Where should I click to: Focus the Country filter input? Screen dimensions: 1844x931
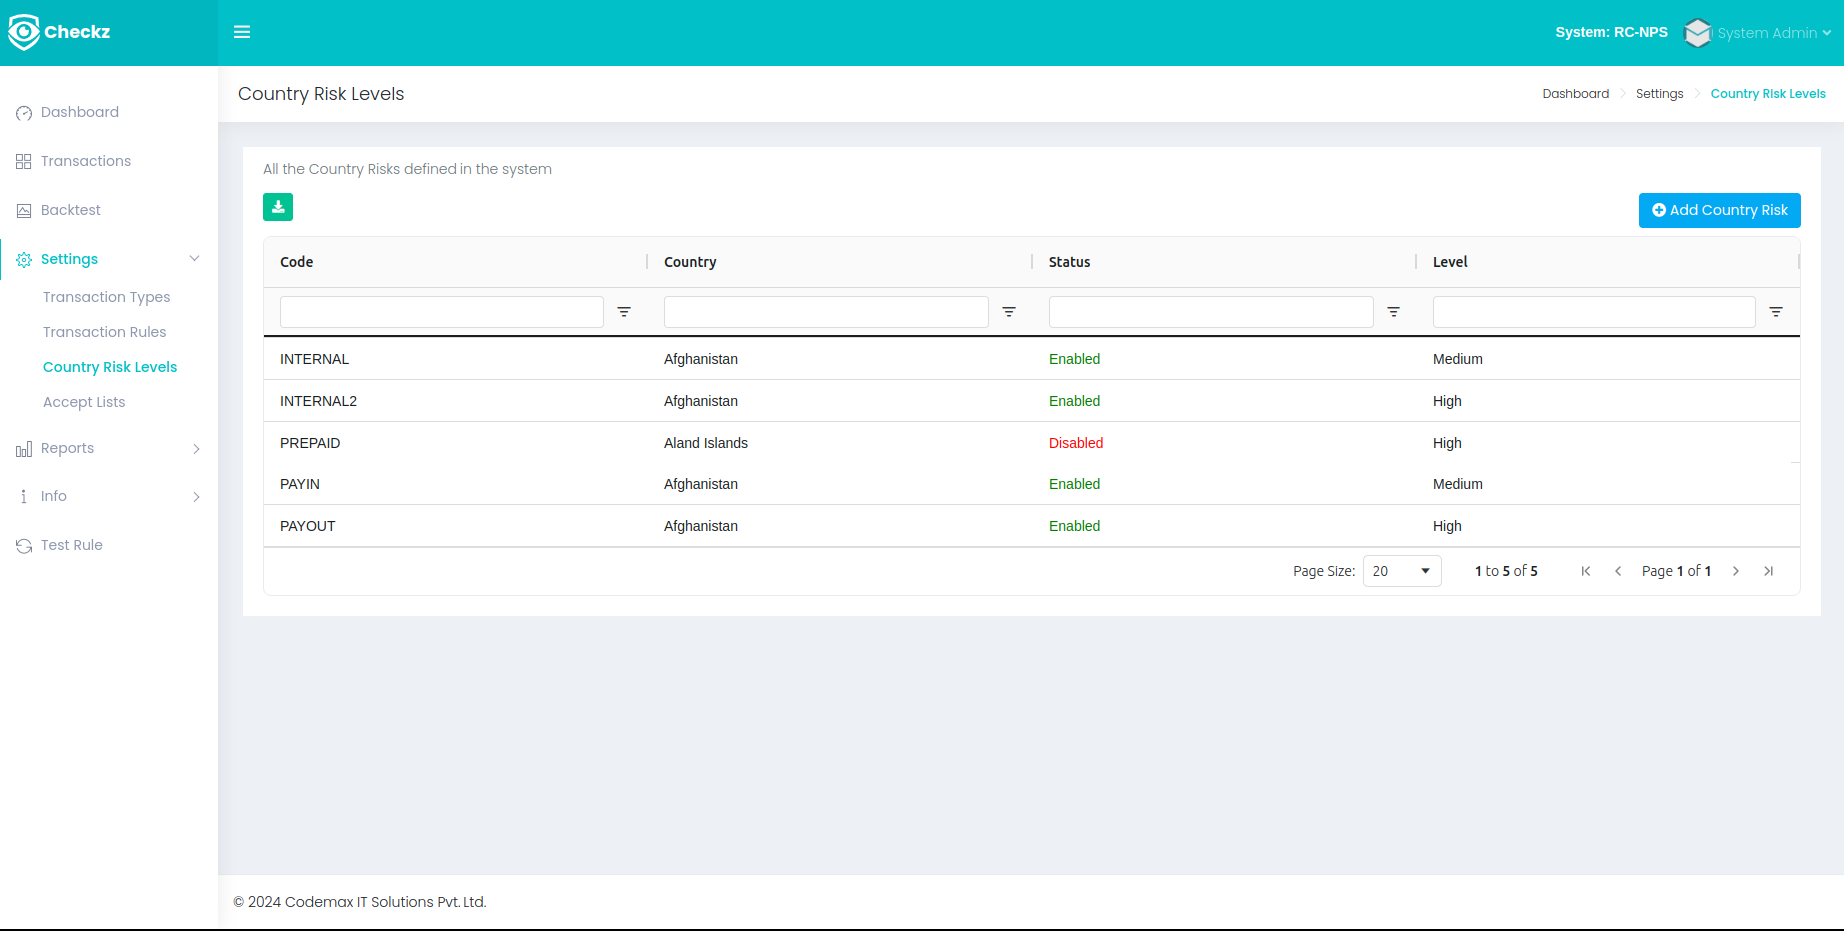826,312
